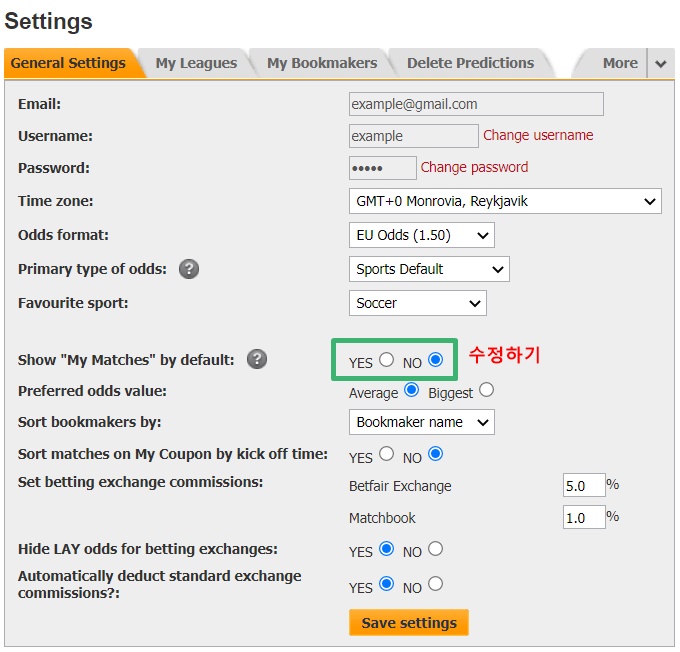The height and width of the screenshot is (652, 680).
Task: Click the Change password link
Action: (474, 167)
